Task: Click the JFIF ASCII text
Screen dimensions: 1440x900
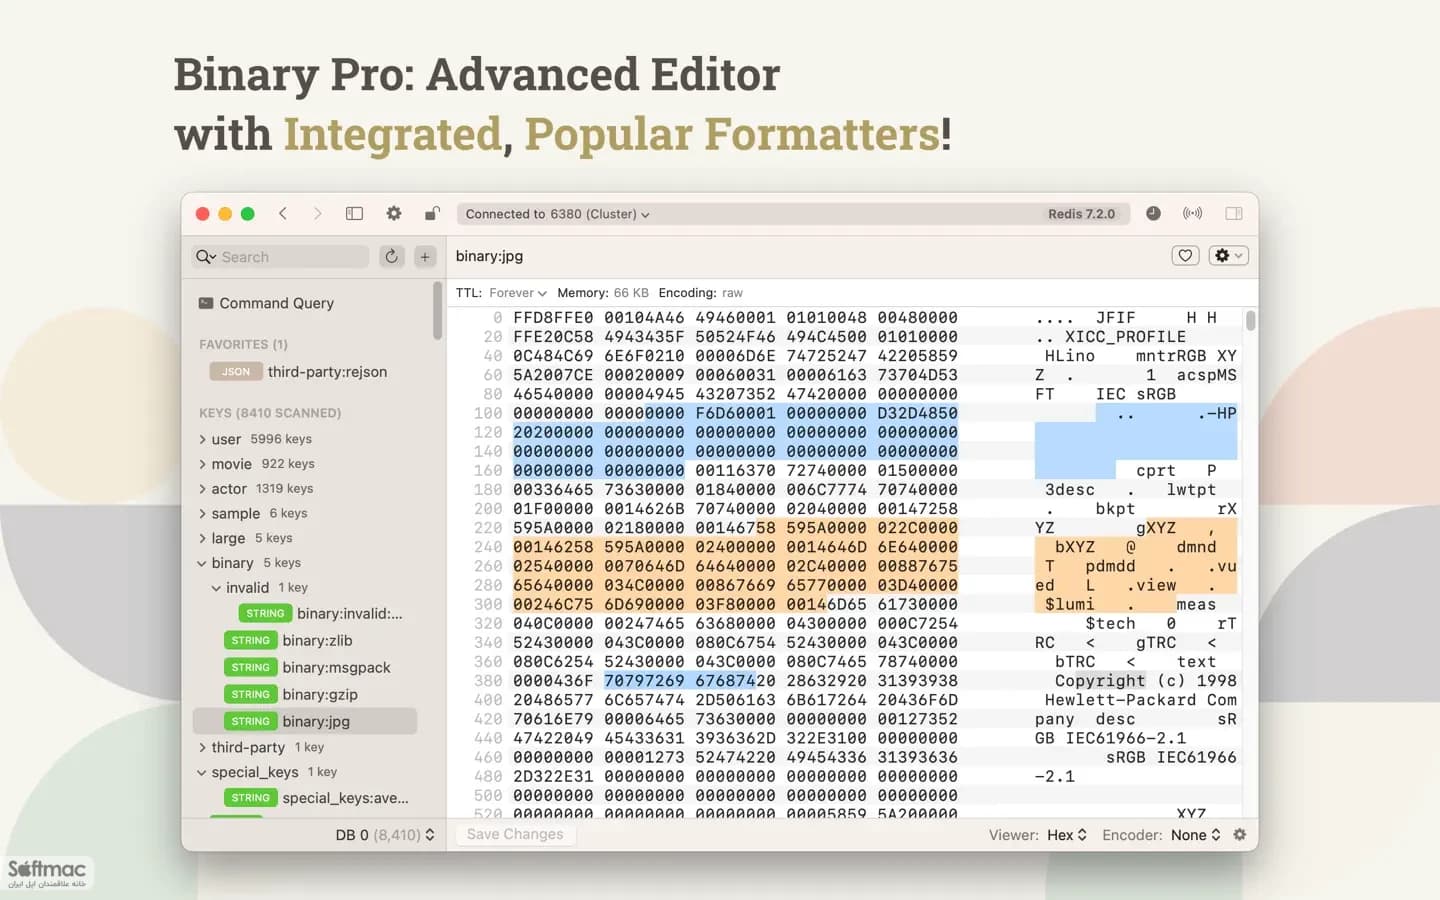Action: tap(1115, 318)
